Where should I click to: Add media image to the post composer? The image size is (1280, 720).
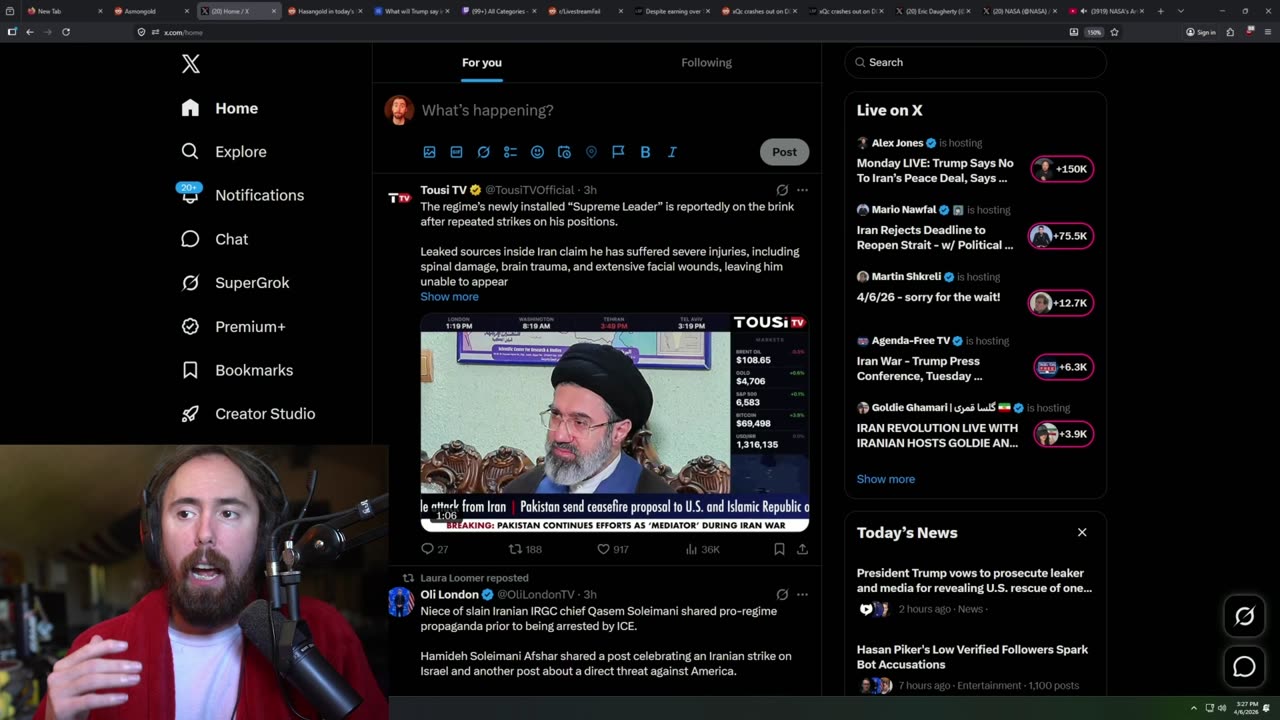point(429,152)
